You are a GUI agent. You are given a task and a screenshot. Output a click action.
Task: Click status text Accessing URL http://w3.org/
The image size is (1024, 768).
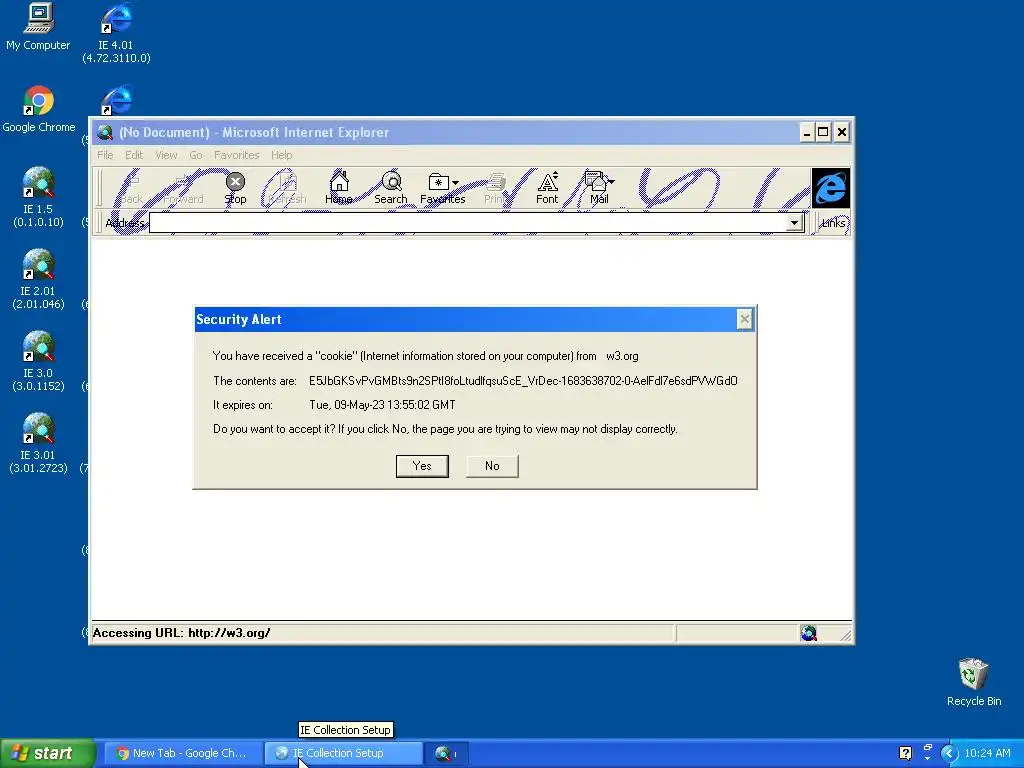[182, 633]
